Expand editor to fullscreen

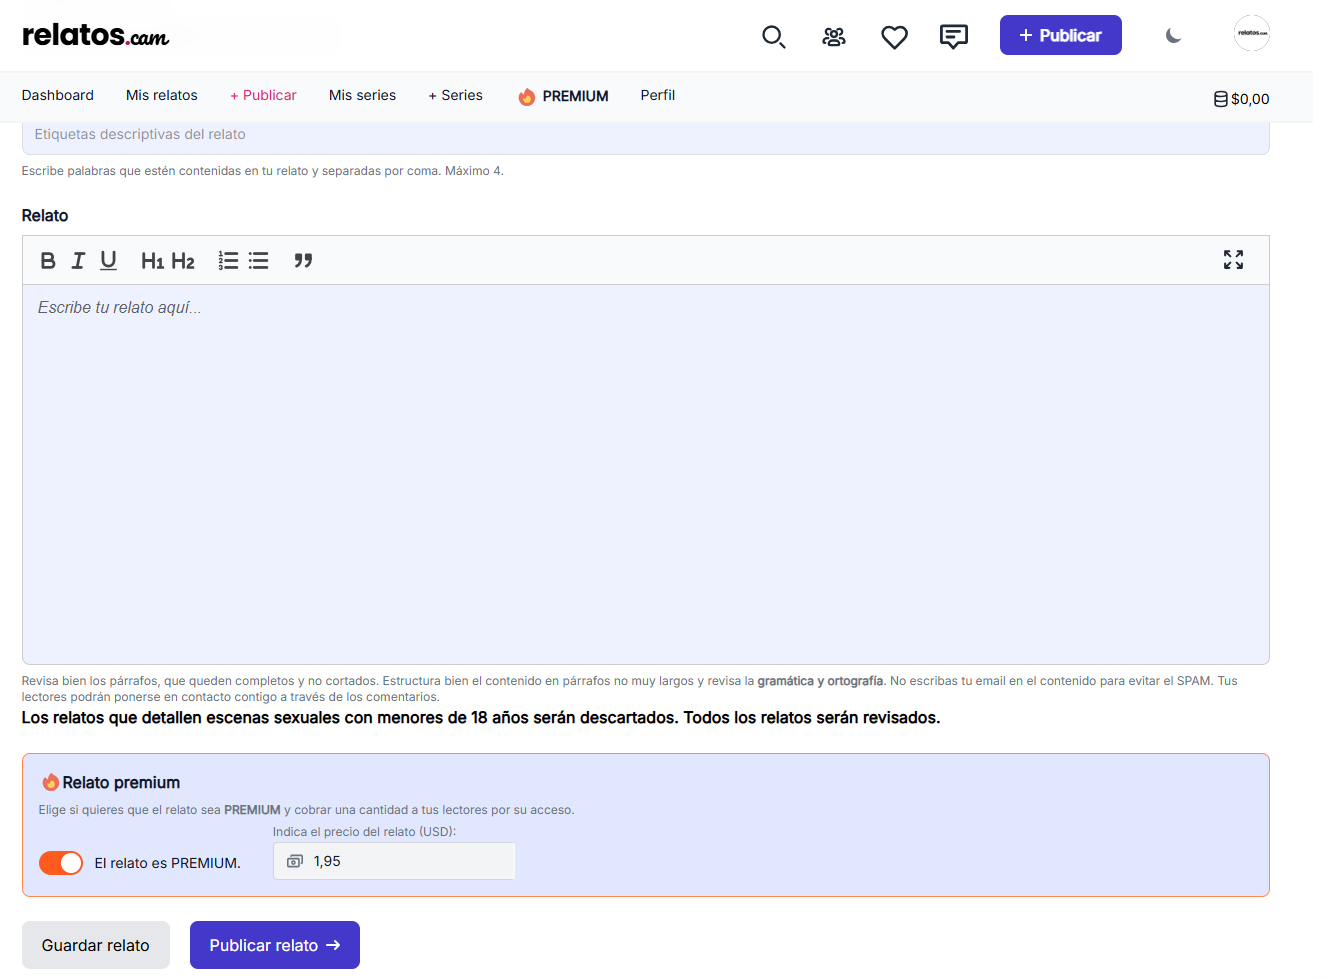pos(1233,260)
